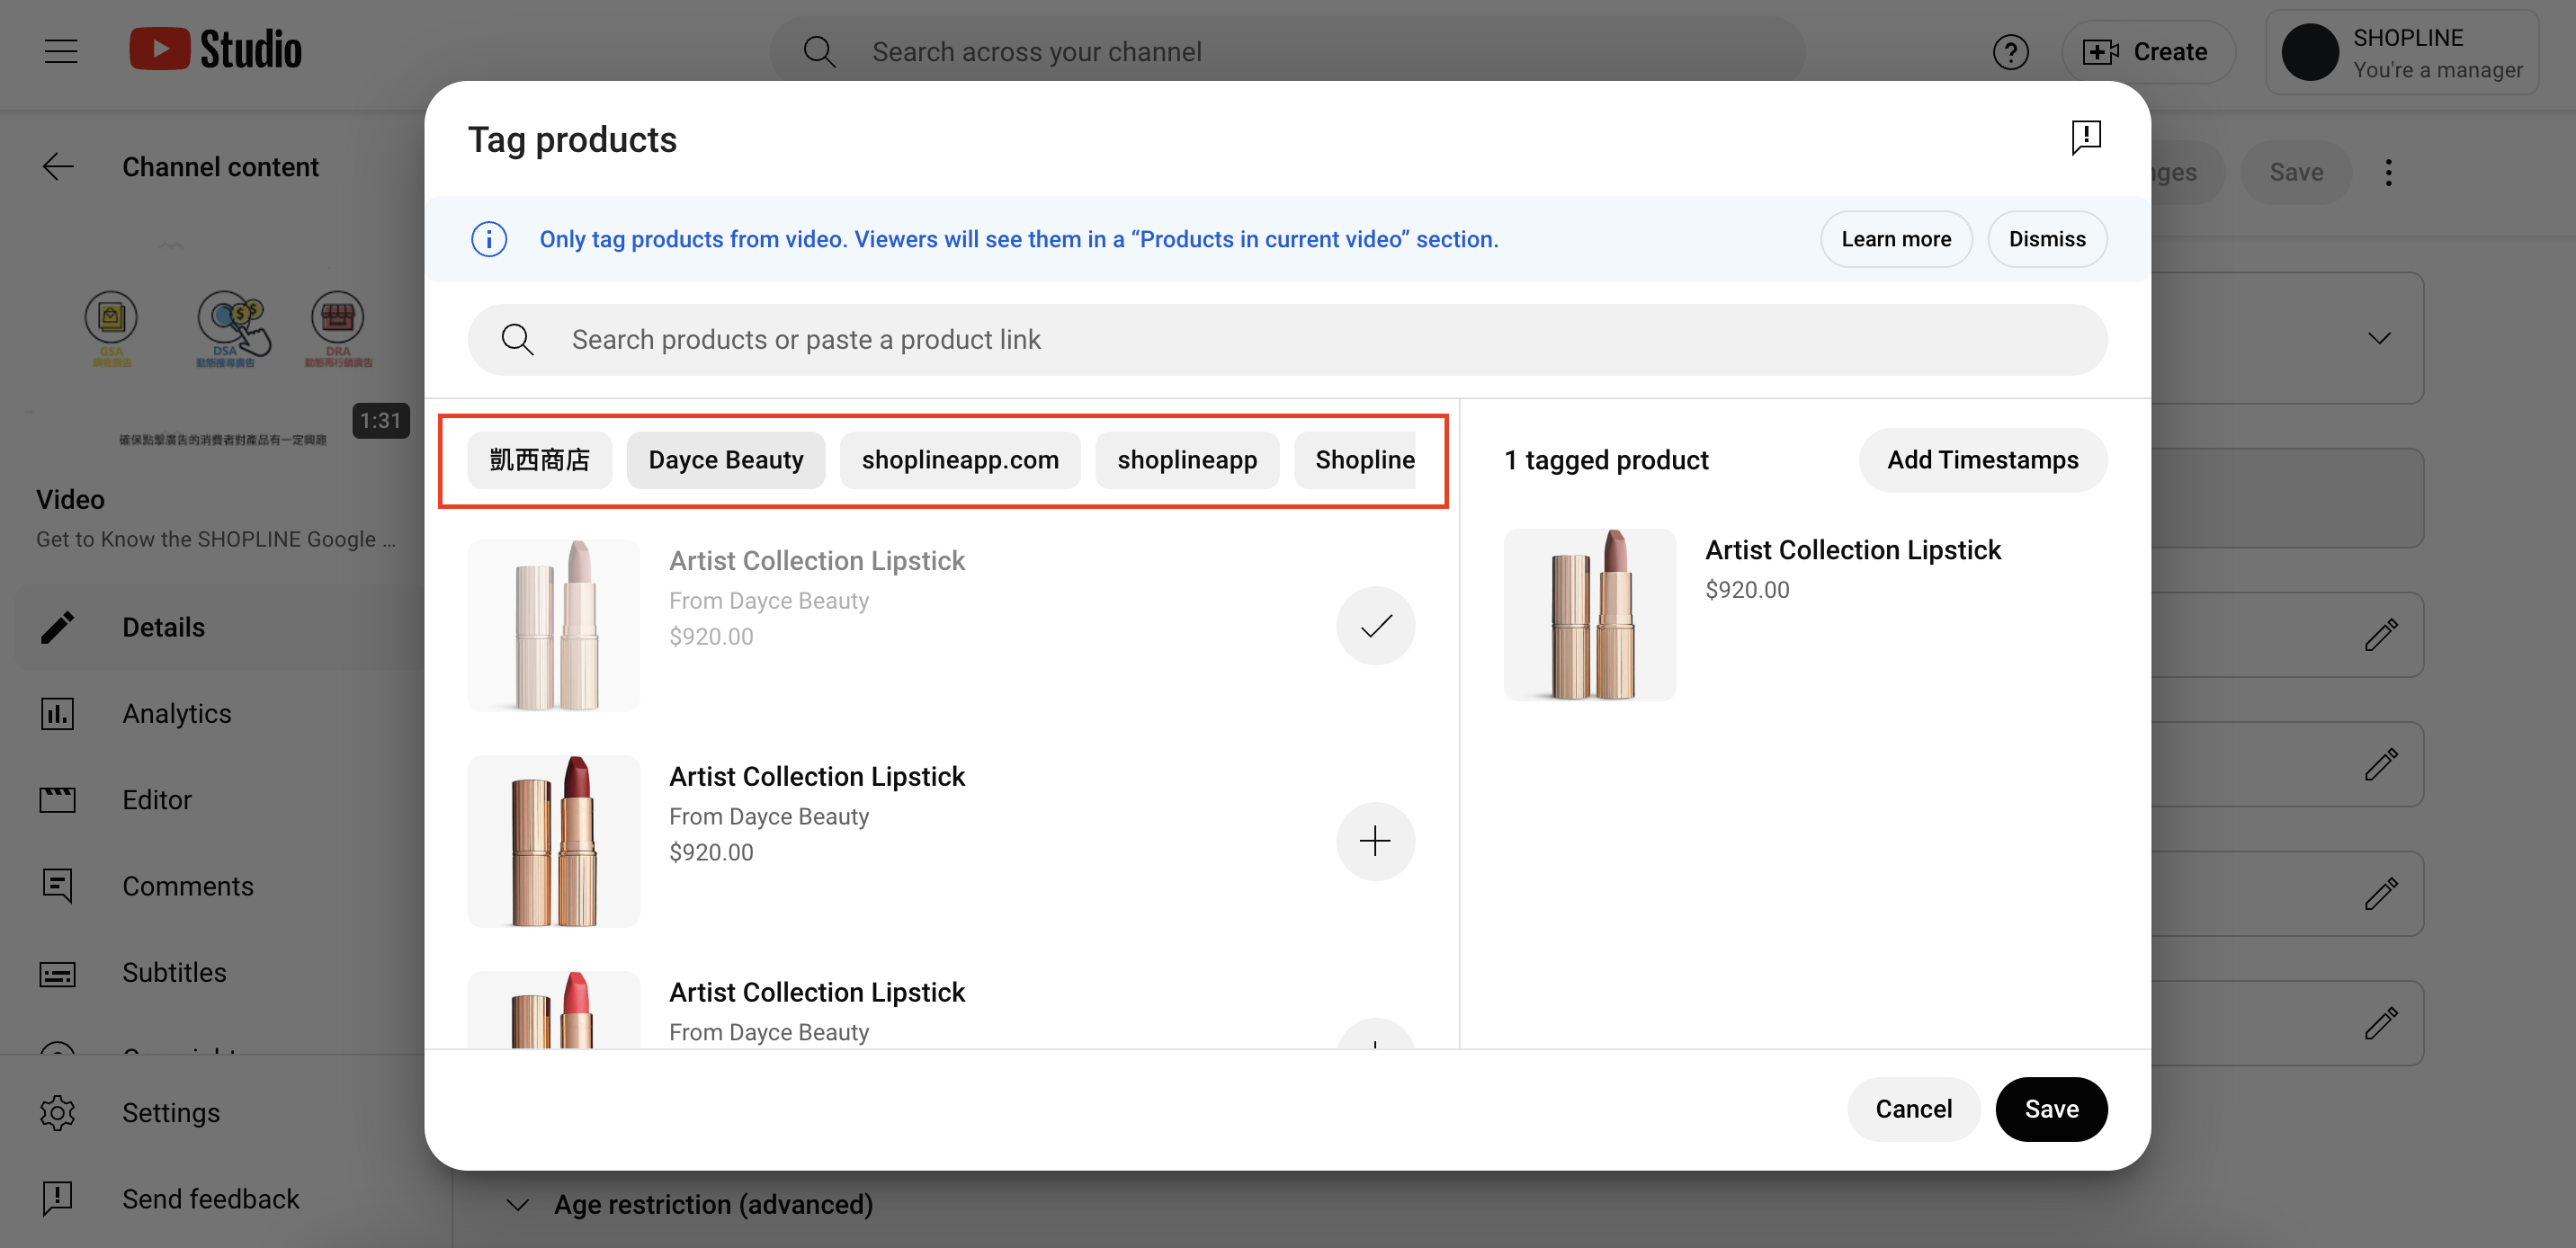Screen dimensions: 2576x1248
Task: Click the bottom pencil edit icon on right
Action: pyautogui.click(x=2380, y=1023)
